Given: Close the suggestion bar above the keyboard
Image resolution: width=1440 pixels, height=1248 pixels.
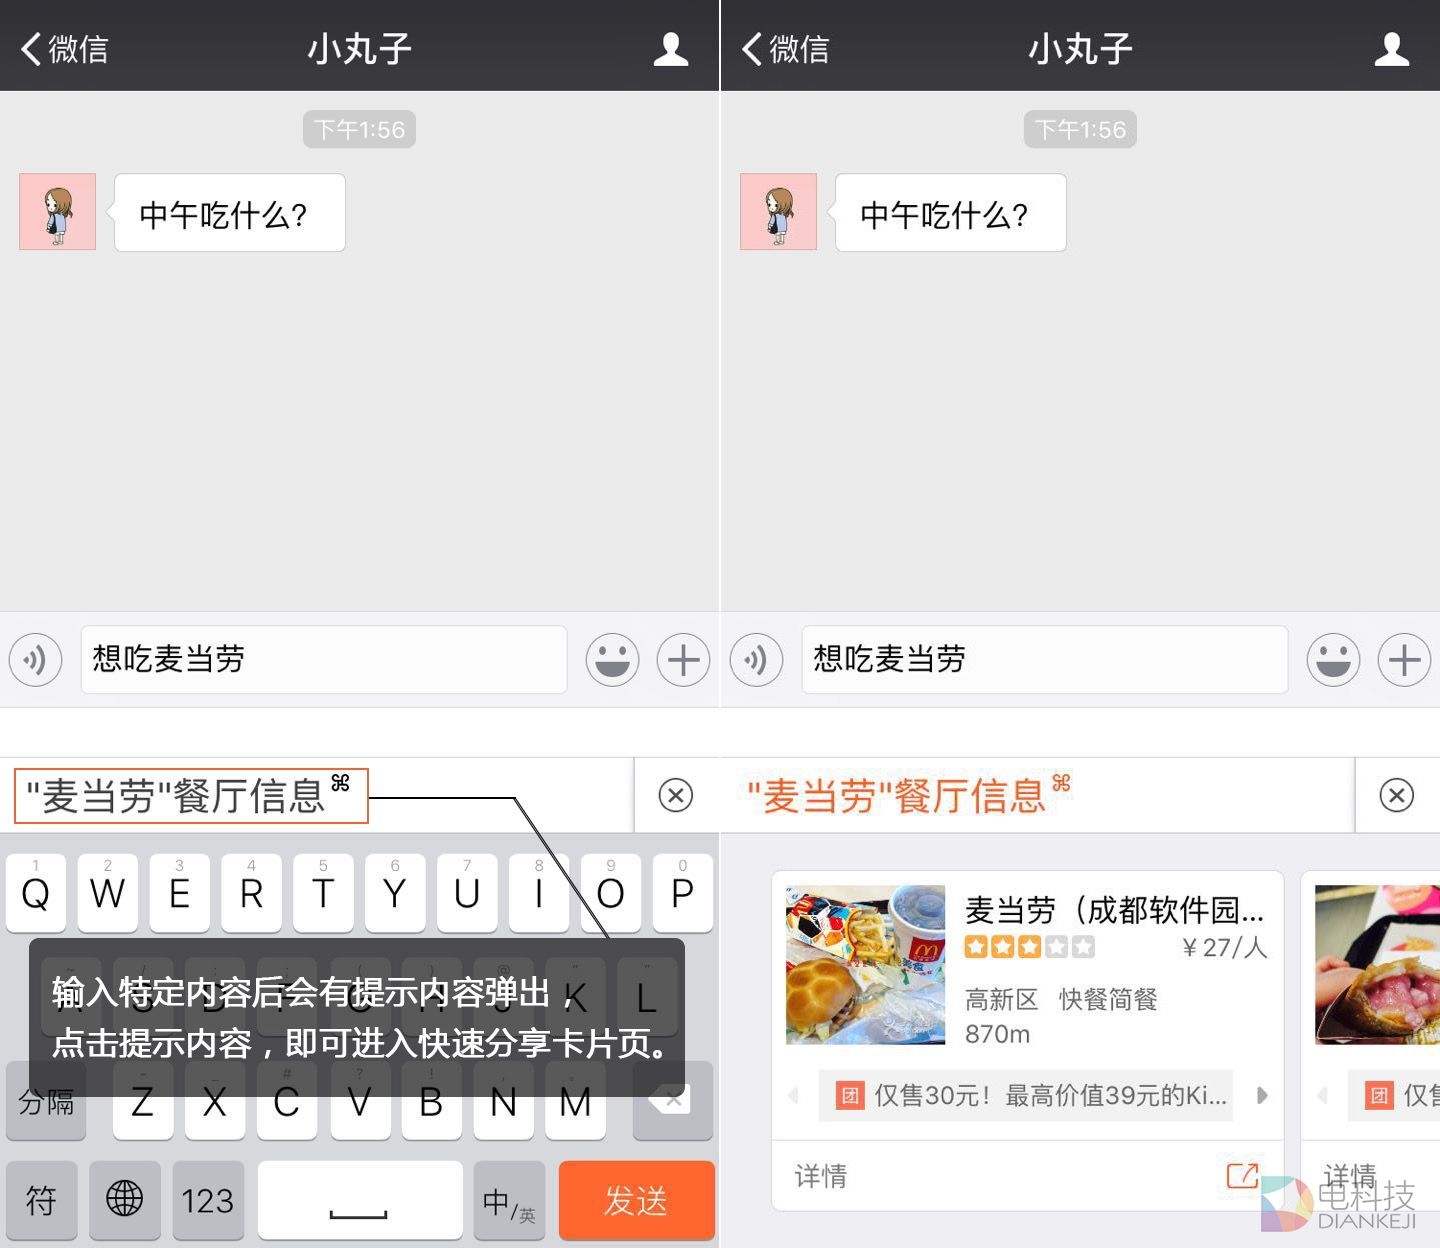Looking at the screenshot, I should pyautogui.click(x=676, y=795).
